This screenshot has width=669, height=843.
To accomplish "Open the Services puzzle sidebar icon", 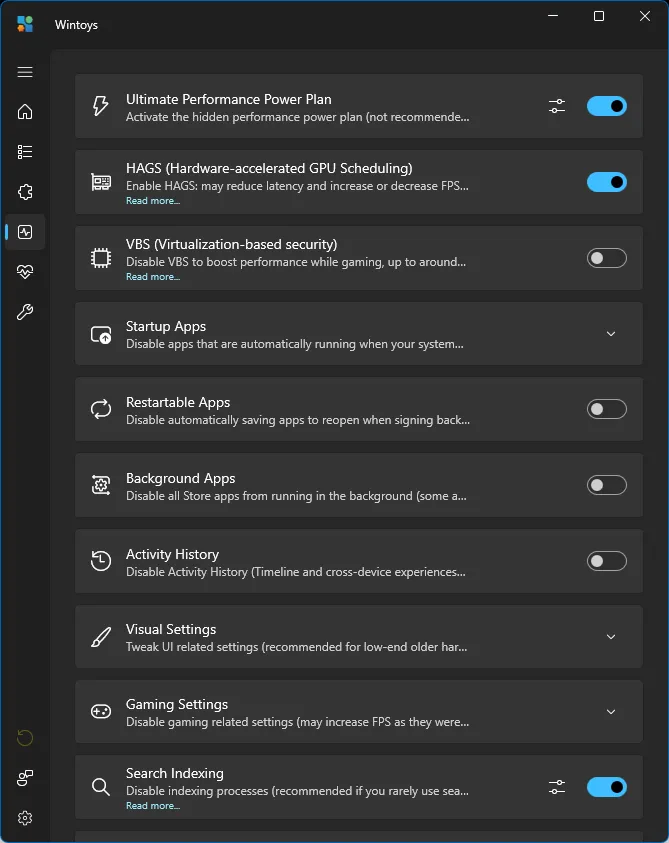I will tap(25, 192).
